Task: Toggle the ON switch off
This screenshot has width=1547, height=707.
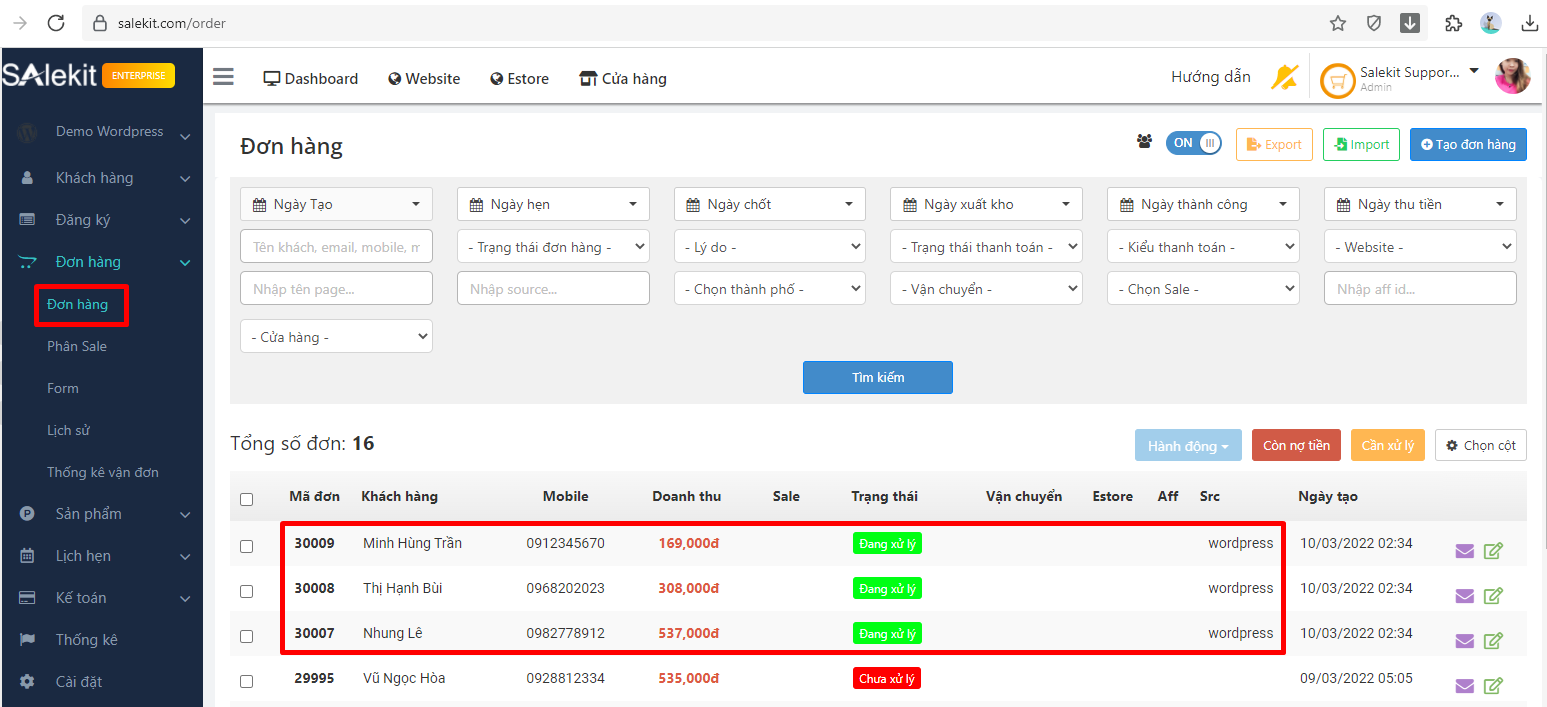Action: tap(1194, 143)
